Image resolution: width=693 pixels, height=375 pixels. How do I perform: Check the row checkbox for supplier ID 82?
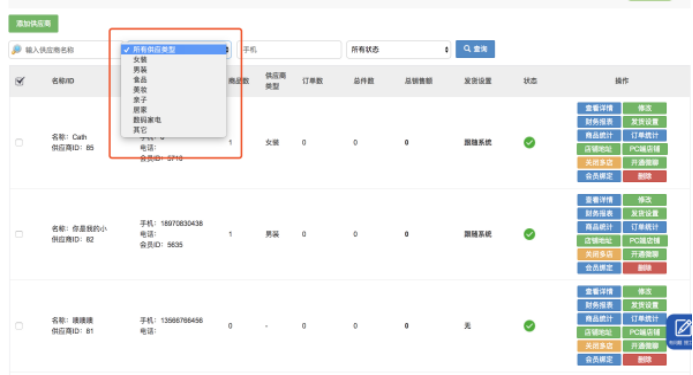click(19, 234)
